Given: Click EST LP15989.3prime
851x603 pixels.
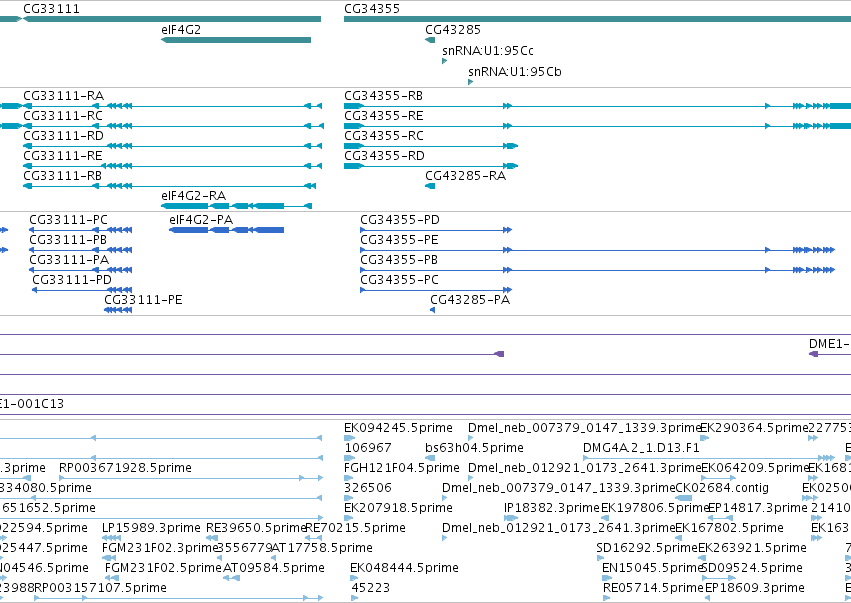Looking at the screenshot, I should click(x=151, y=528).
